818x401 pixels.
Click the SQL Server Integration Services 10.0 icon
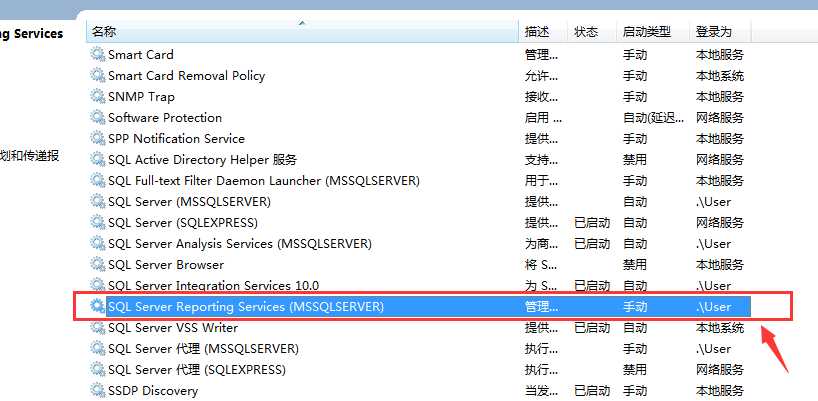point(98,285)
